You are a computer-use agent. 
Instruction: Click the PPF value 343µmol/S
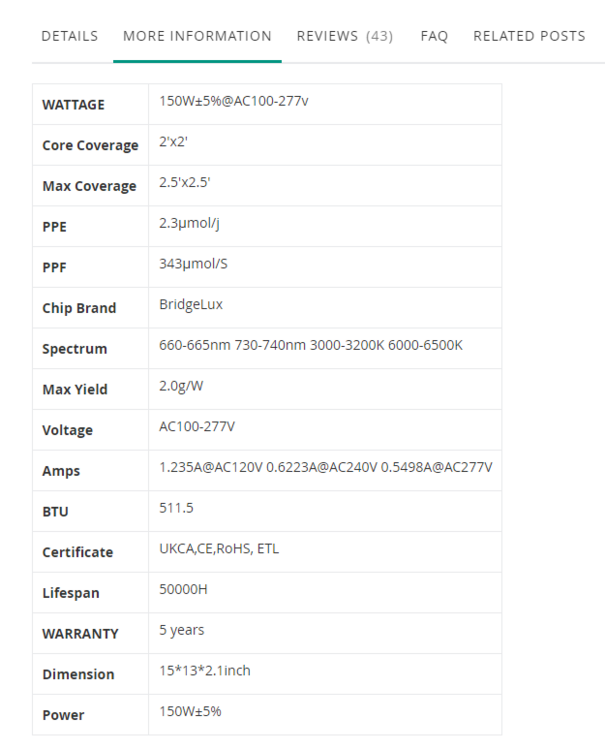tap(193, 264)
